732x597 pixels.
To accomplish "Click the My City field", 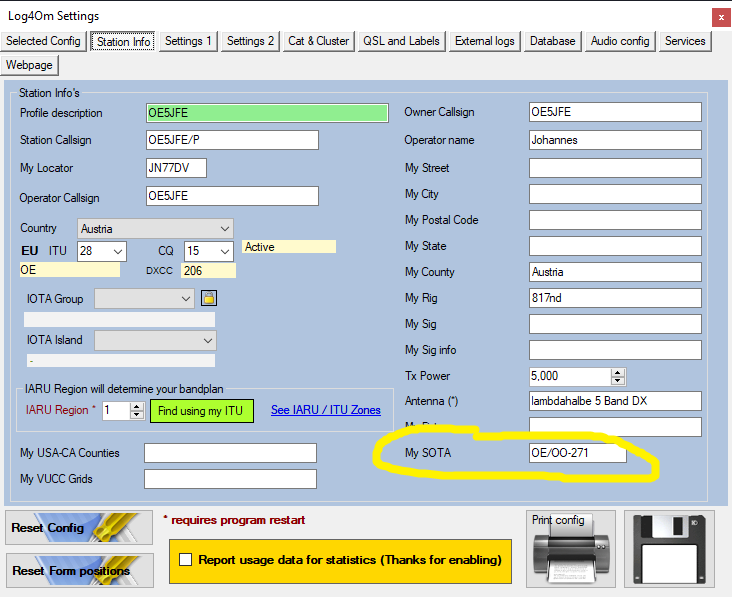I will (x=615, y=194).
